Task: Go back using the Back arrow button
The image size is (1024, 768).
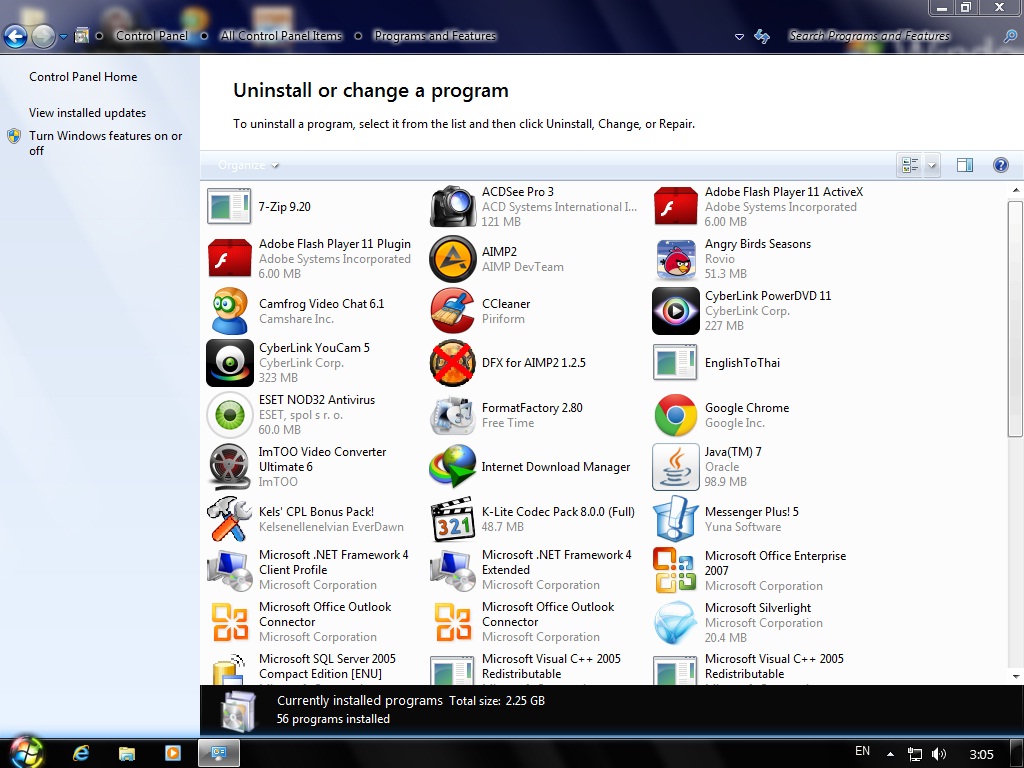Action: (x=16, y=37)
